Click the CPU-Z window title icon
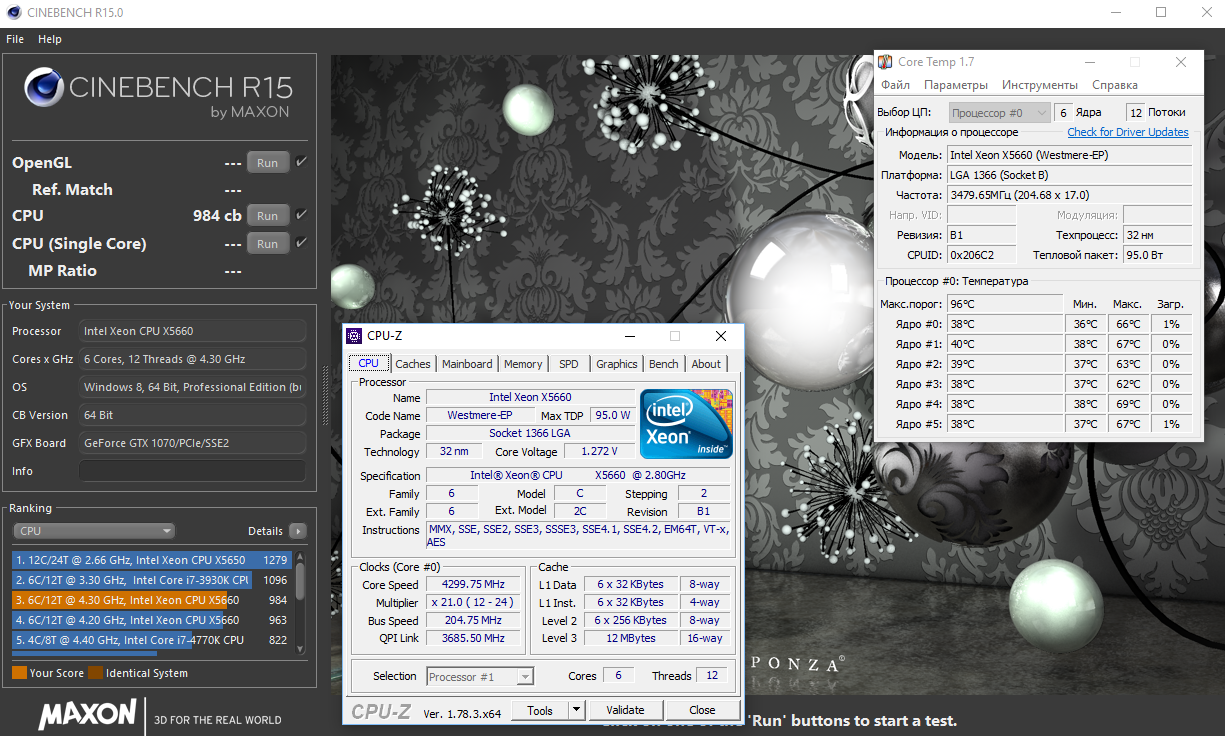1225x736 pixels. (355, 336)
